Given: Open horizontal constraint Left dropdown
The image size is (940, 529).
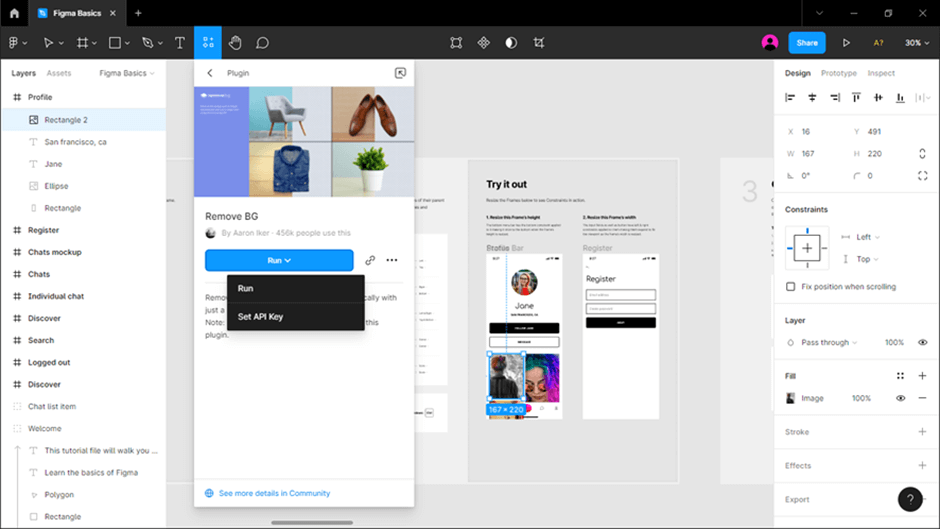Looking at the screenshot, I should tap(867, 237).
